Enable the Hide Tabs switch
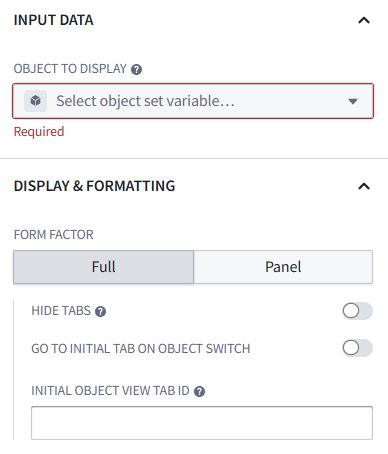388x454 pixels. coord(357,311)
